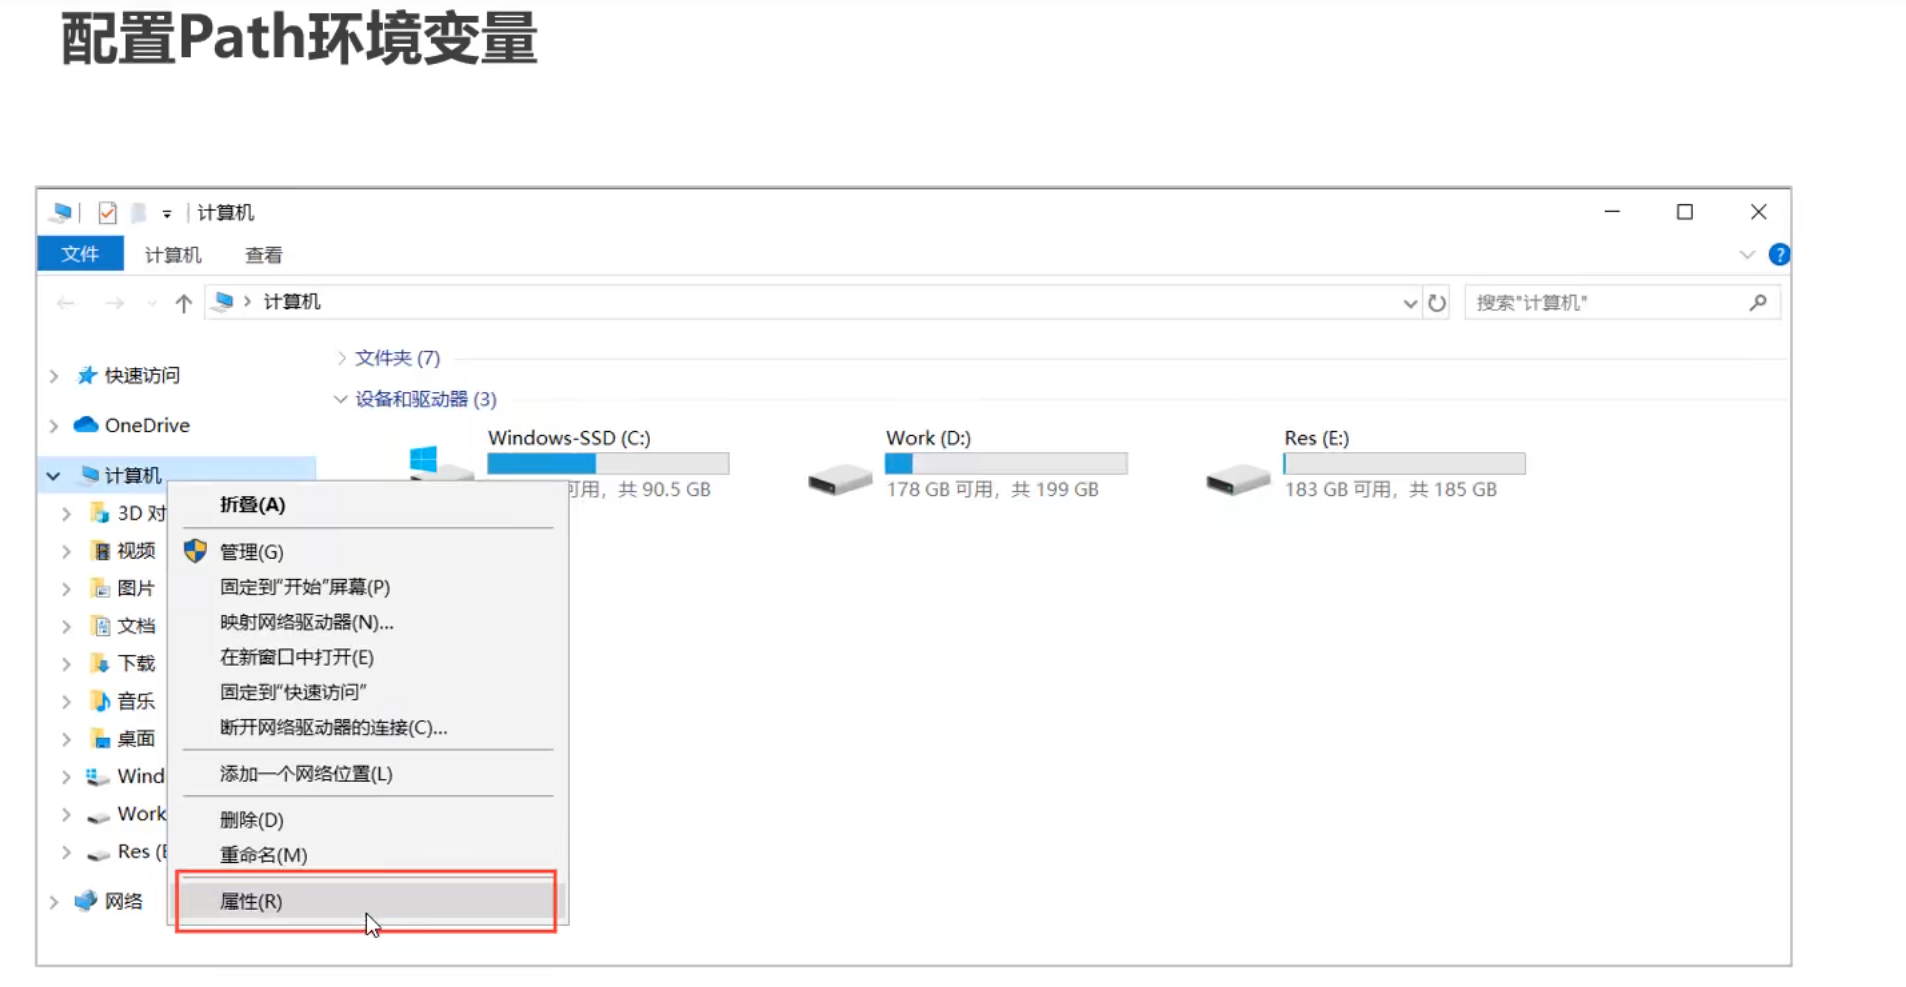The height and width of the screenshot is (987, 1906).
Task: Select the 文档 folder icon in sidebar
Action: click(x=100, y=626)
